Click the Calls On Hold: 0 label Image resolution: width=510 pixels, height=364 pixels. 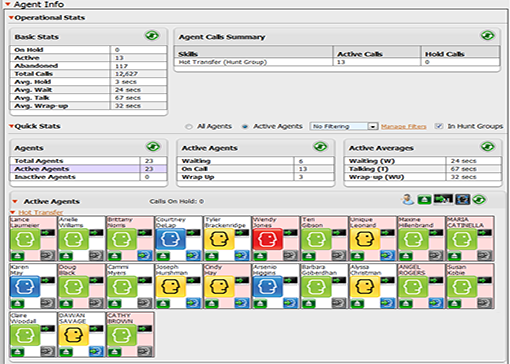[x=177, y=201]
